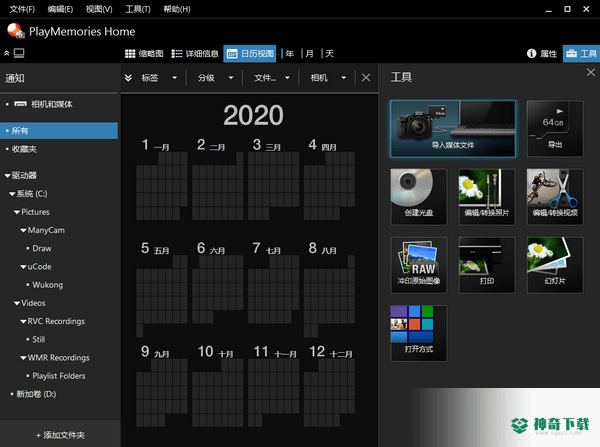Switch calendar to 年 year view
600x447 pixels.
point(290,54)
